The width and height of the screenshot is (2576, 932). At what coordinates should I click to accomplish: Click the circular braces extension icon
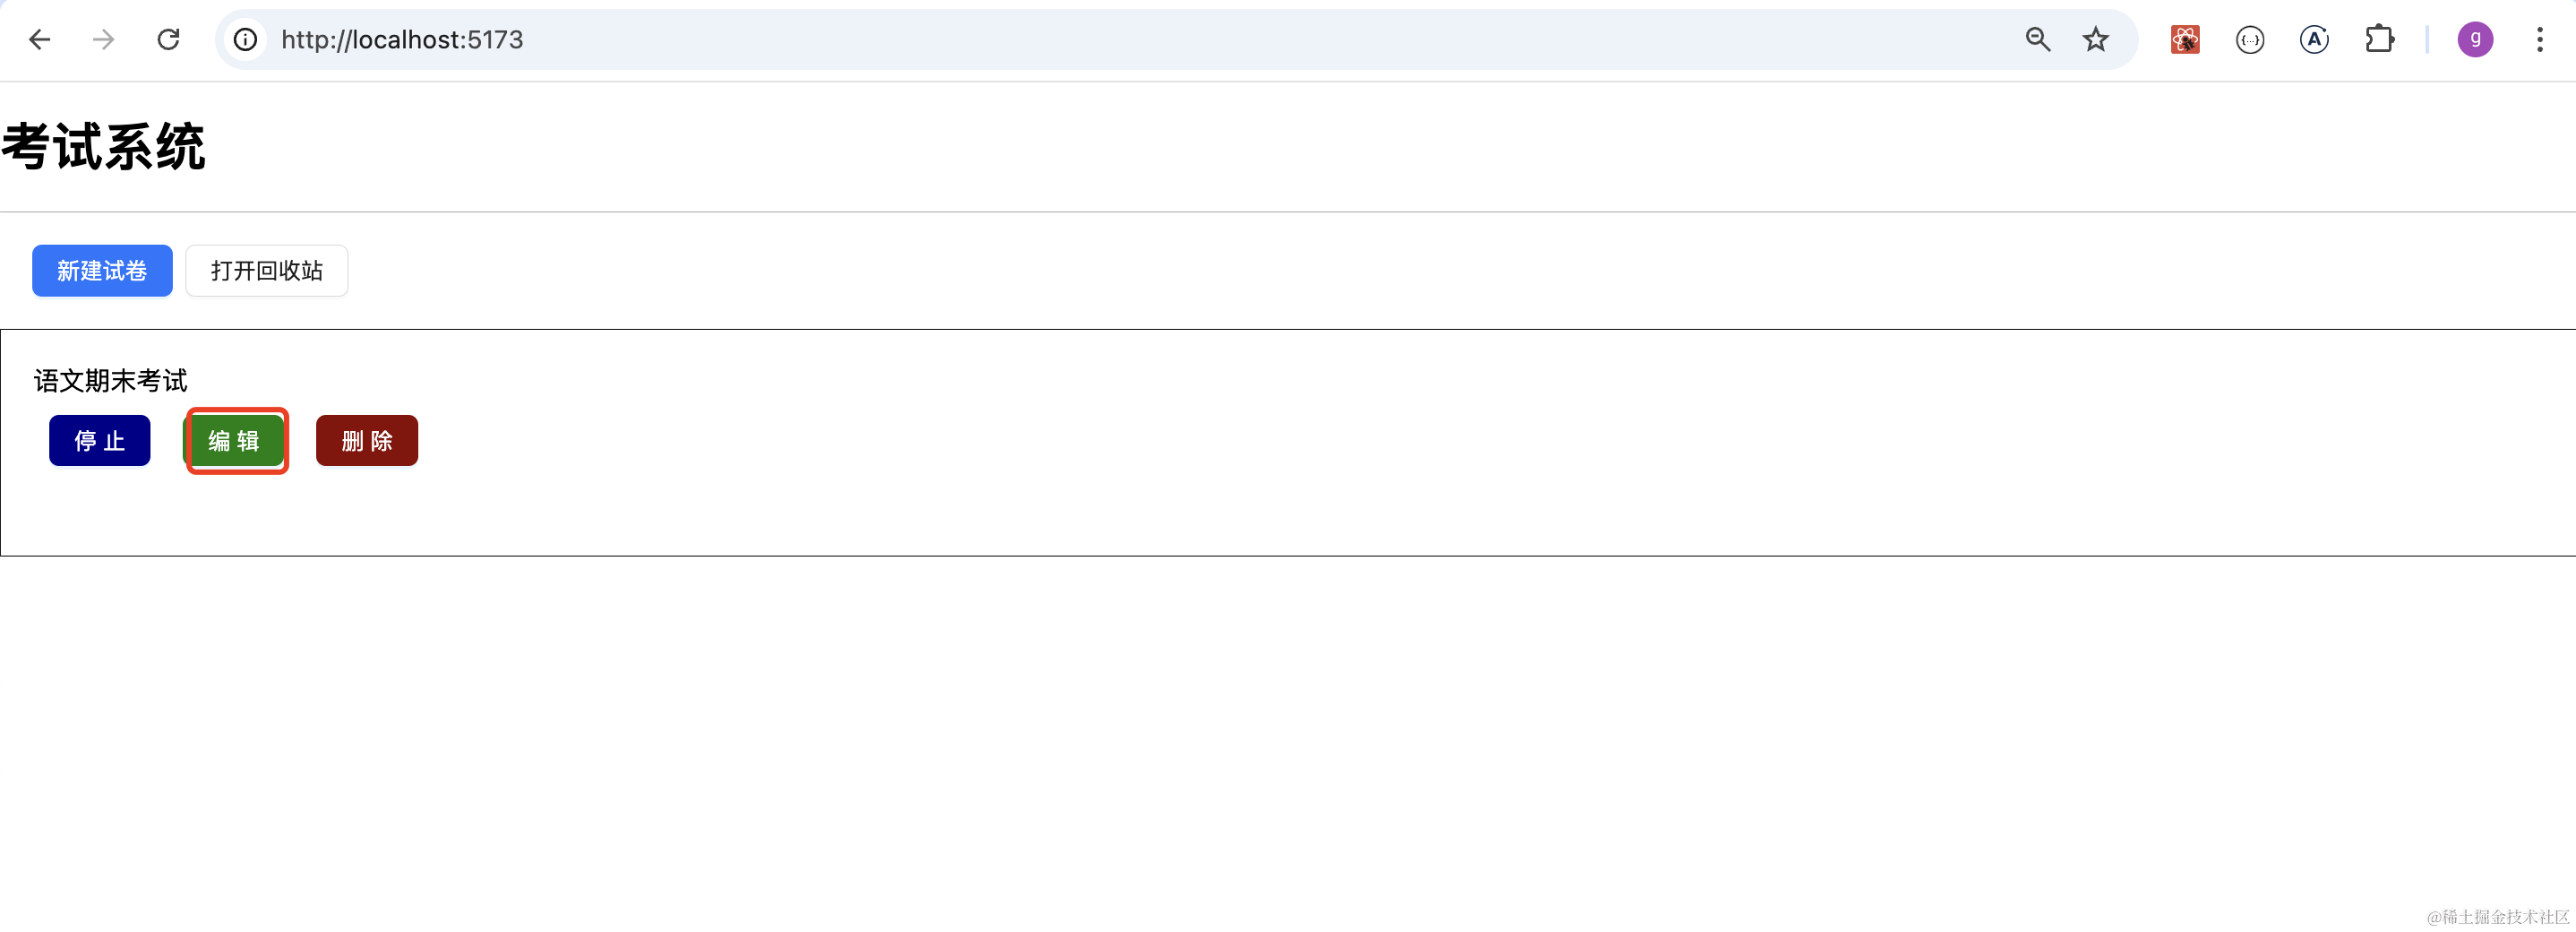point(2250,40)
